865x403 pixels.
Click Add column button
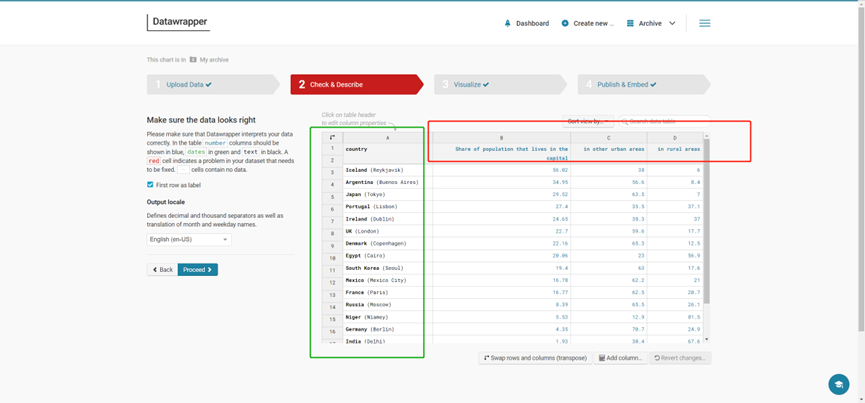pyautogui.click(x=621, y=358)
